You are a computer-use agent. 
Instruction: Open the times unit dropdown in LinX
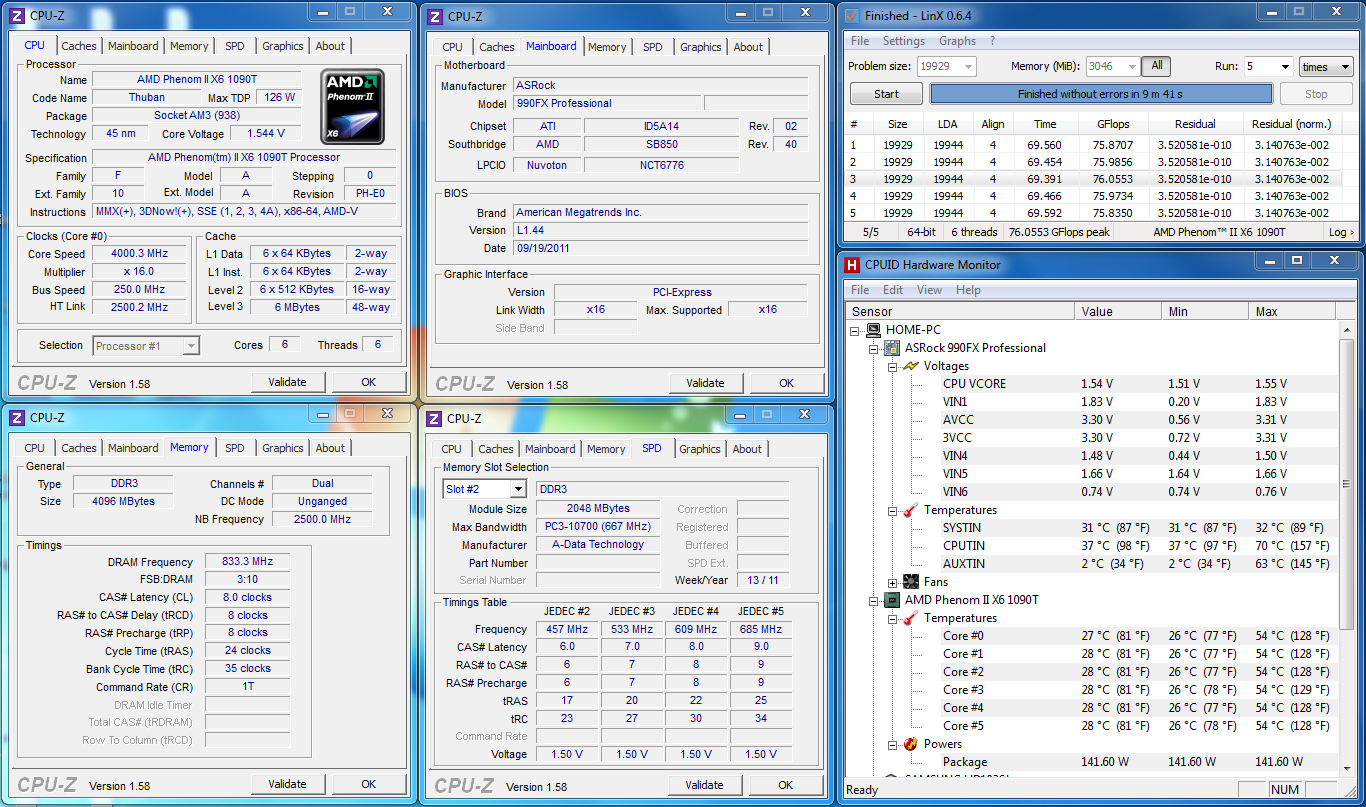(1325, 67)
